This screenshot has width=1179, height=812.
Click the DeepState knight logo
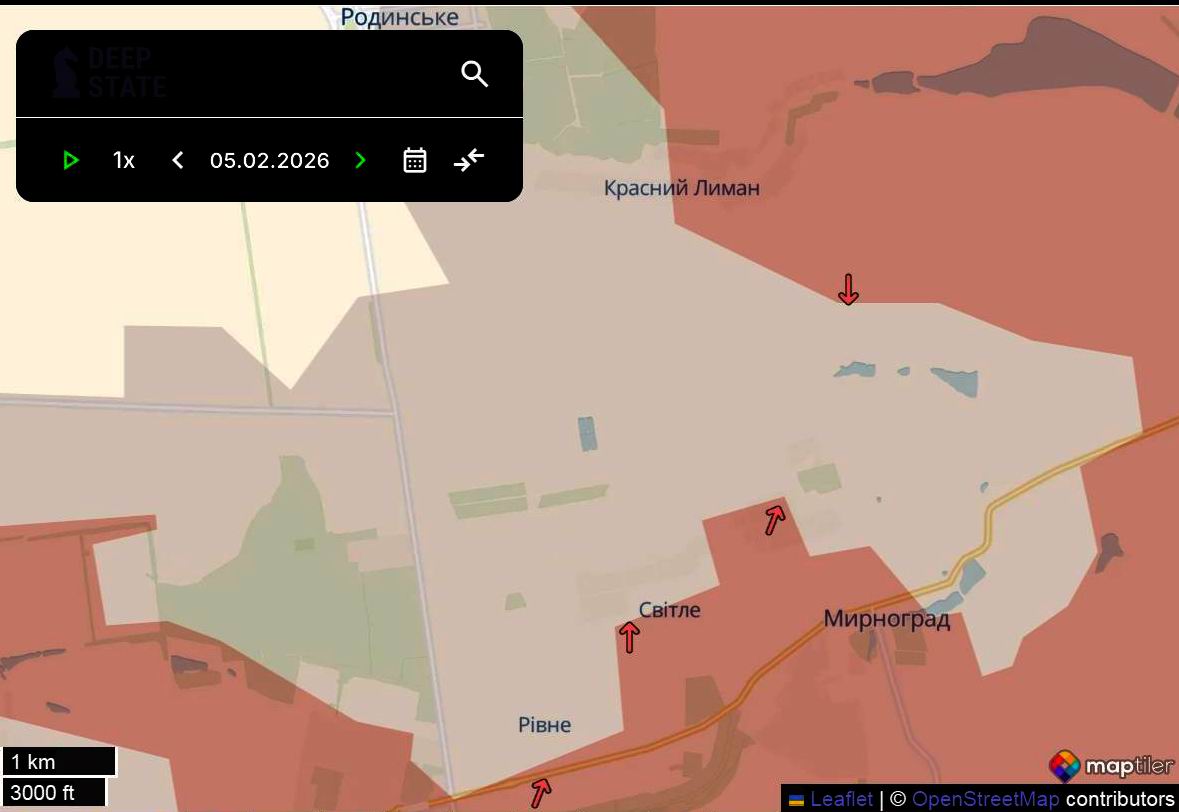[66, 73]
